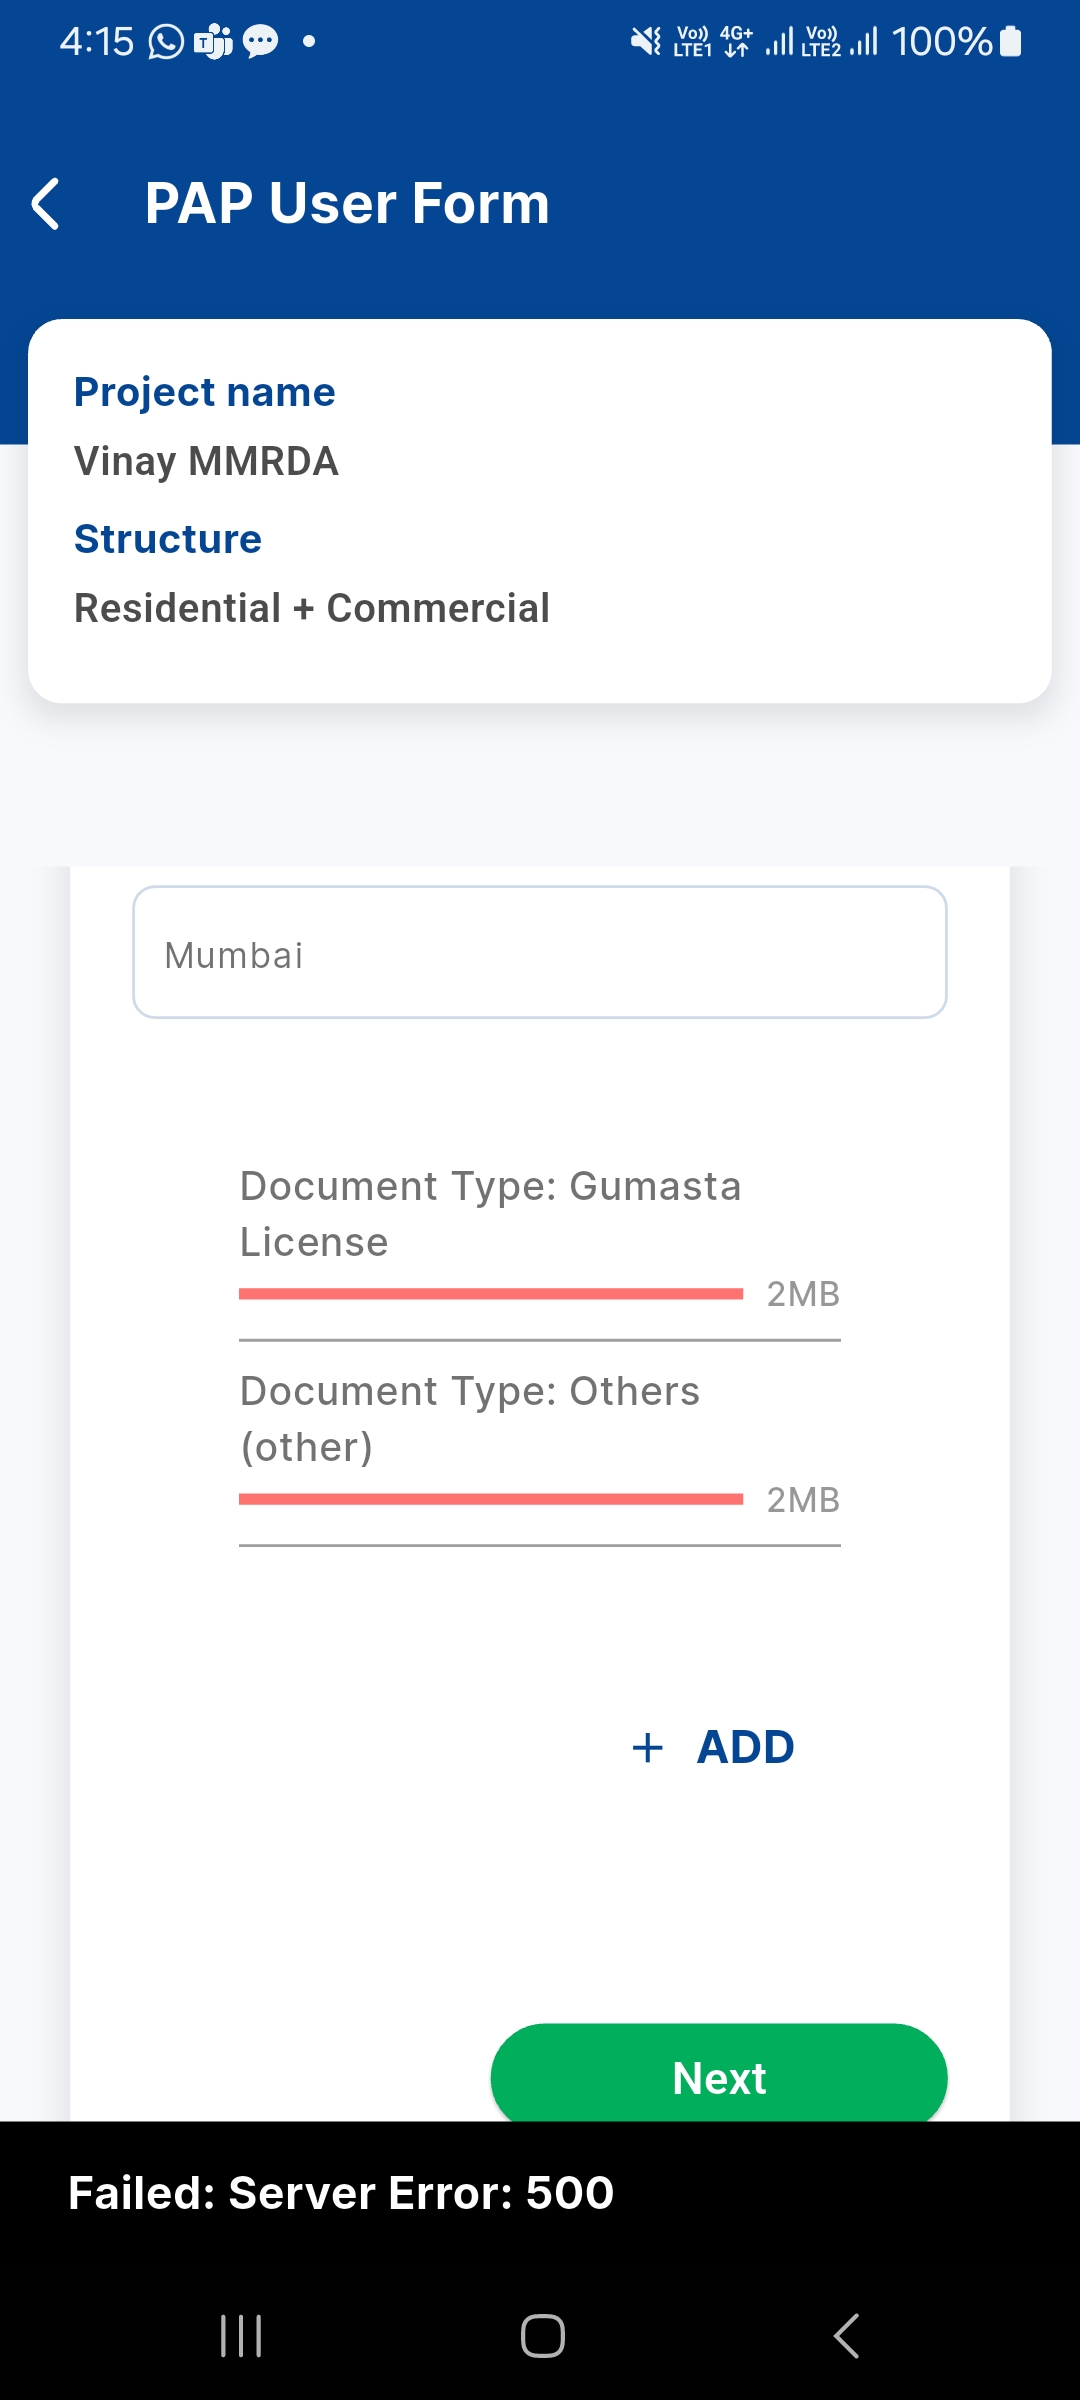Click the plus icon beside ADD
The height and width of the screenshot is (2400, 1080).
click(648, 1748)
